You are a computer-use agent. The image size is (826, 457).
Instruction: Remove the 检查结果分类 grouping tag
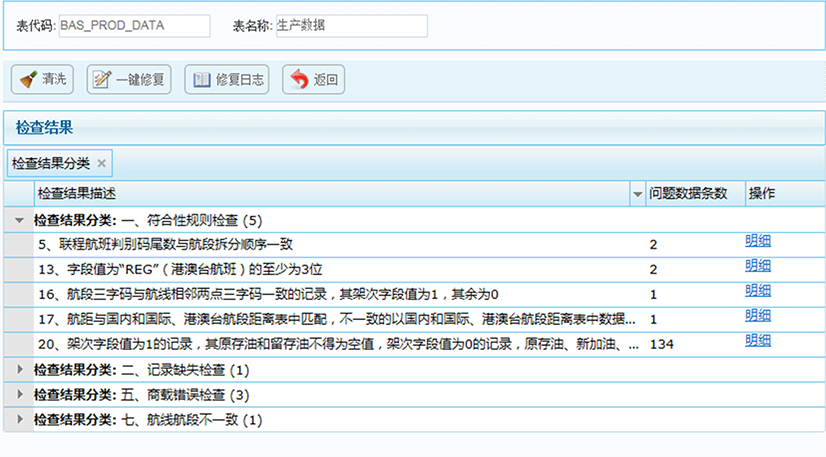(102, 163)
